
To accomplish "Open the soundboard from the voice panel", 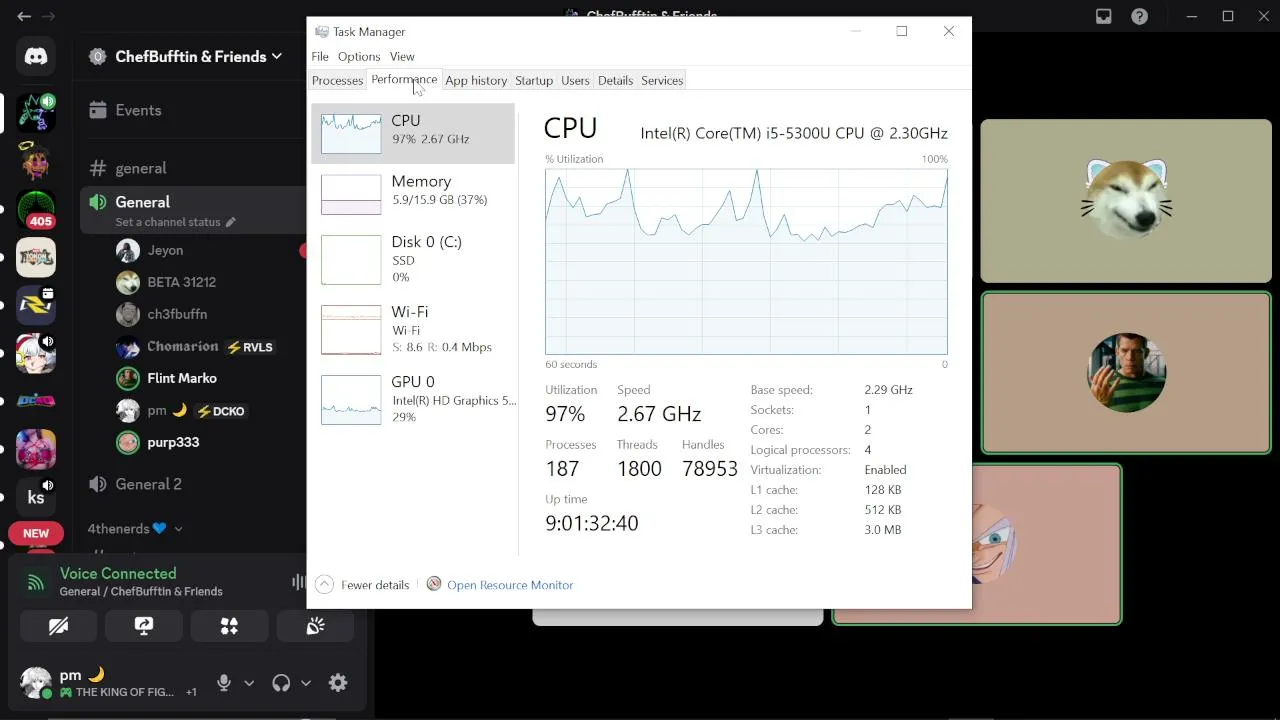I will (315, 626).
